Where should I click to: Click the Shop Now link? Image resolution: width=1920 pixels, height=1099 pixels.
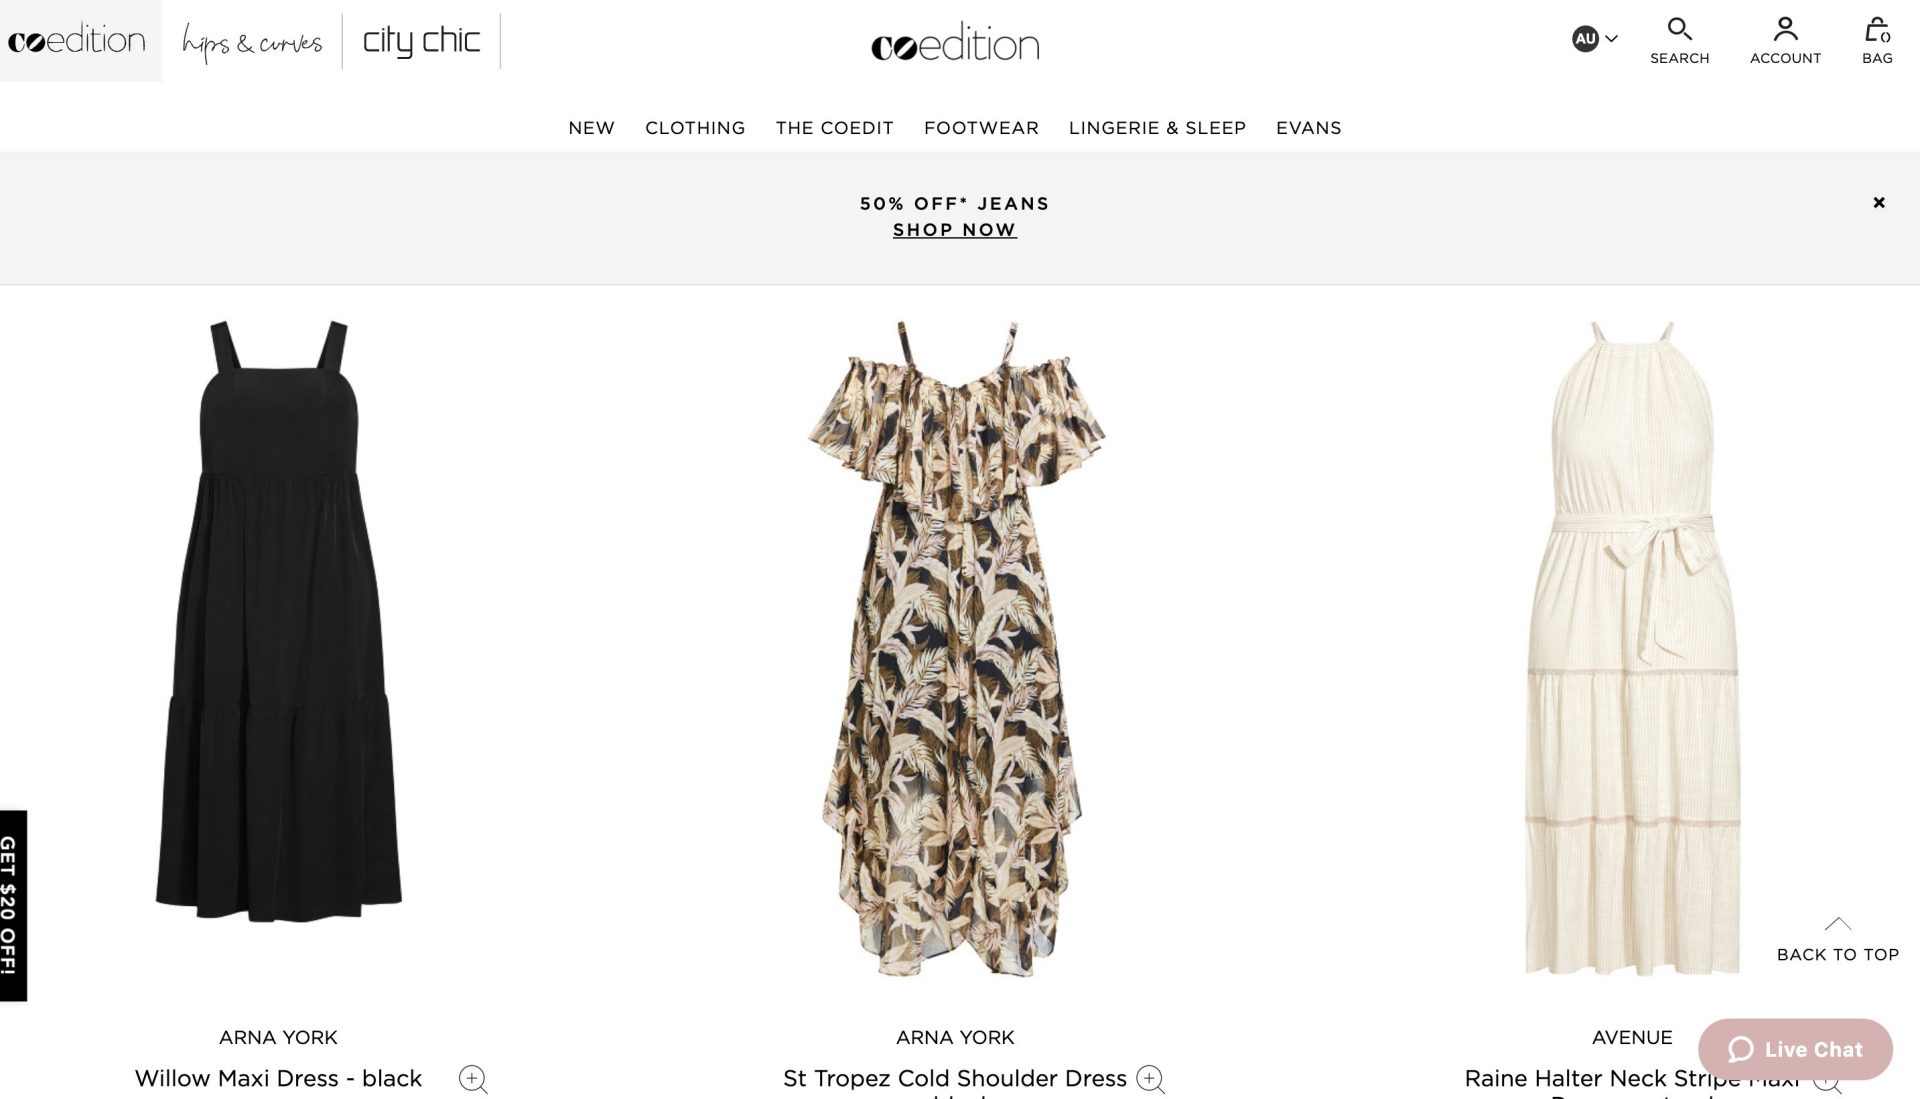pyautogui.click(x=955, y=230)
